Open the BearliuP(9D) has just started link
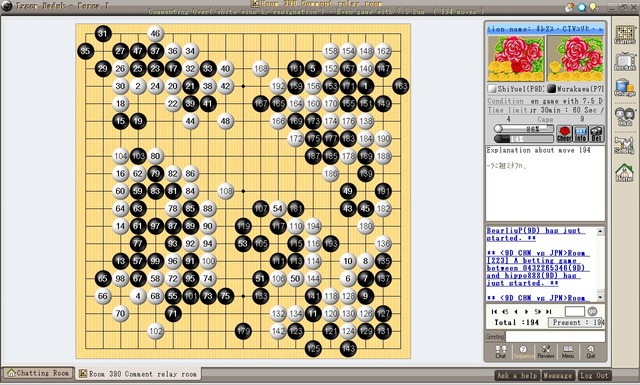Viewport: 640px width, 385px height. pyautogui.click(x=536, y=234)
